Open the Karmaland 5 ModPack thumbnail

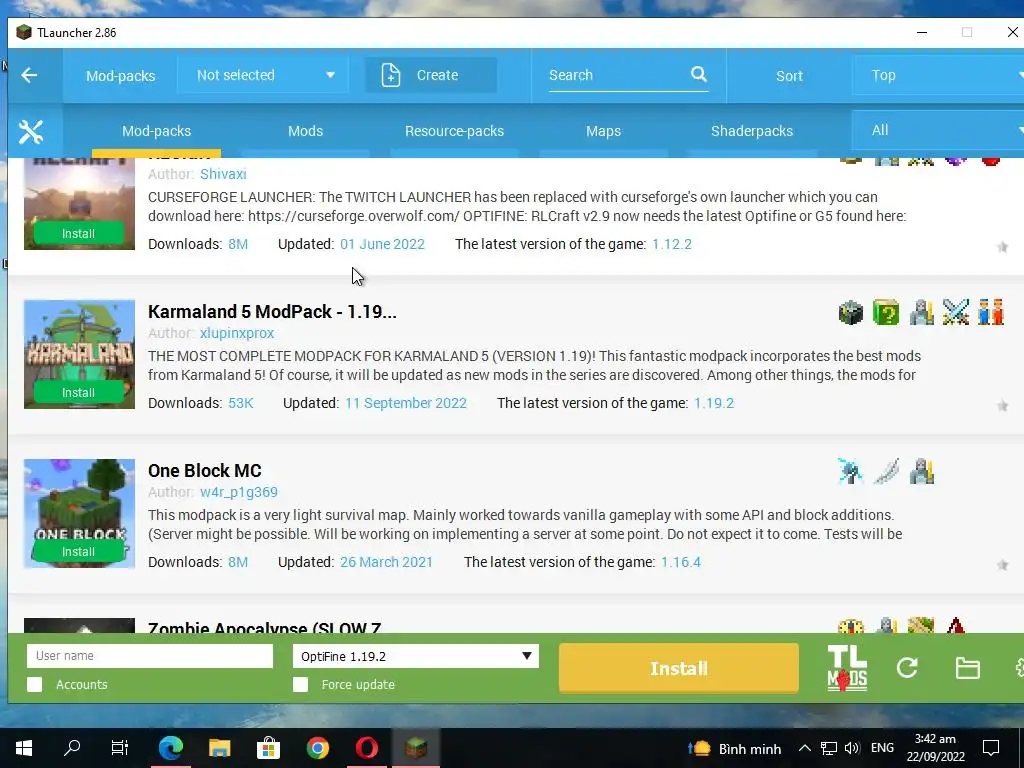click(x=80, y=354)
